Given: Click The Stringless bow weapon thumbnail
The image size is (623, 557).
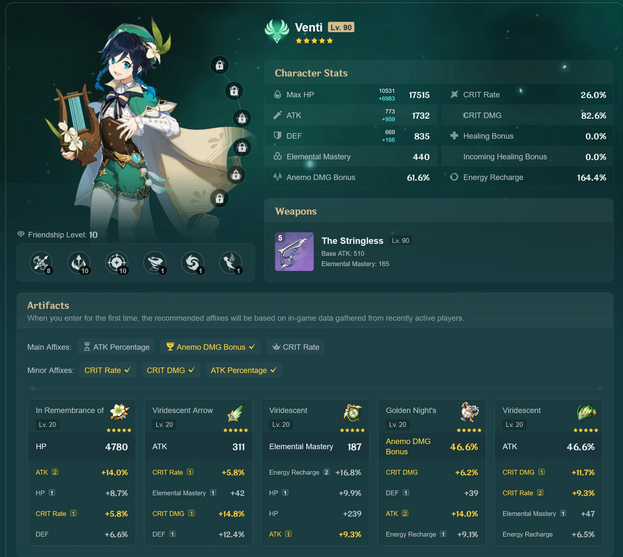Looking at the screenshot, I should 294,251.
